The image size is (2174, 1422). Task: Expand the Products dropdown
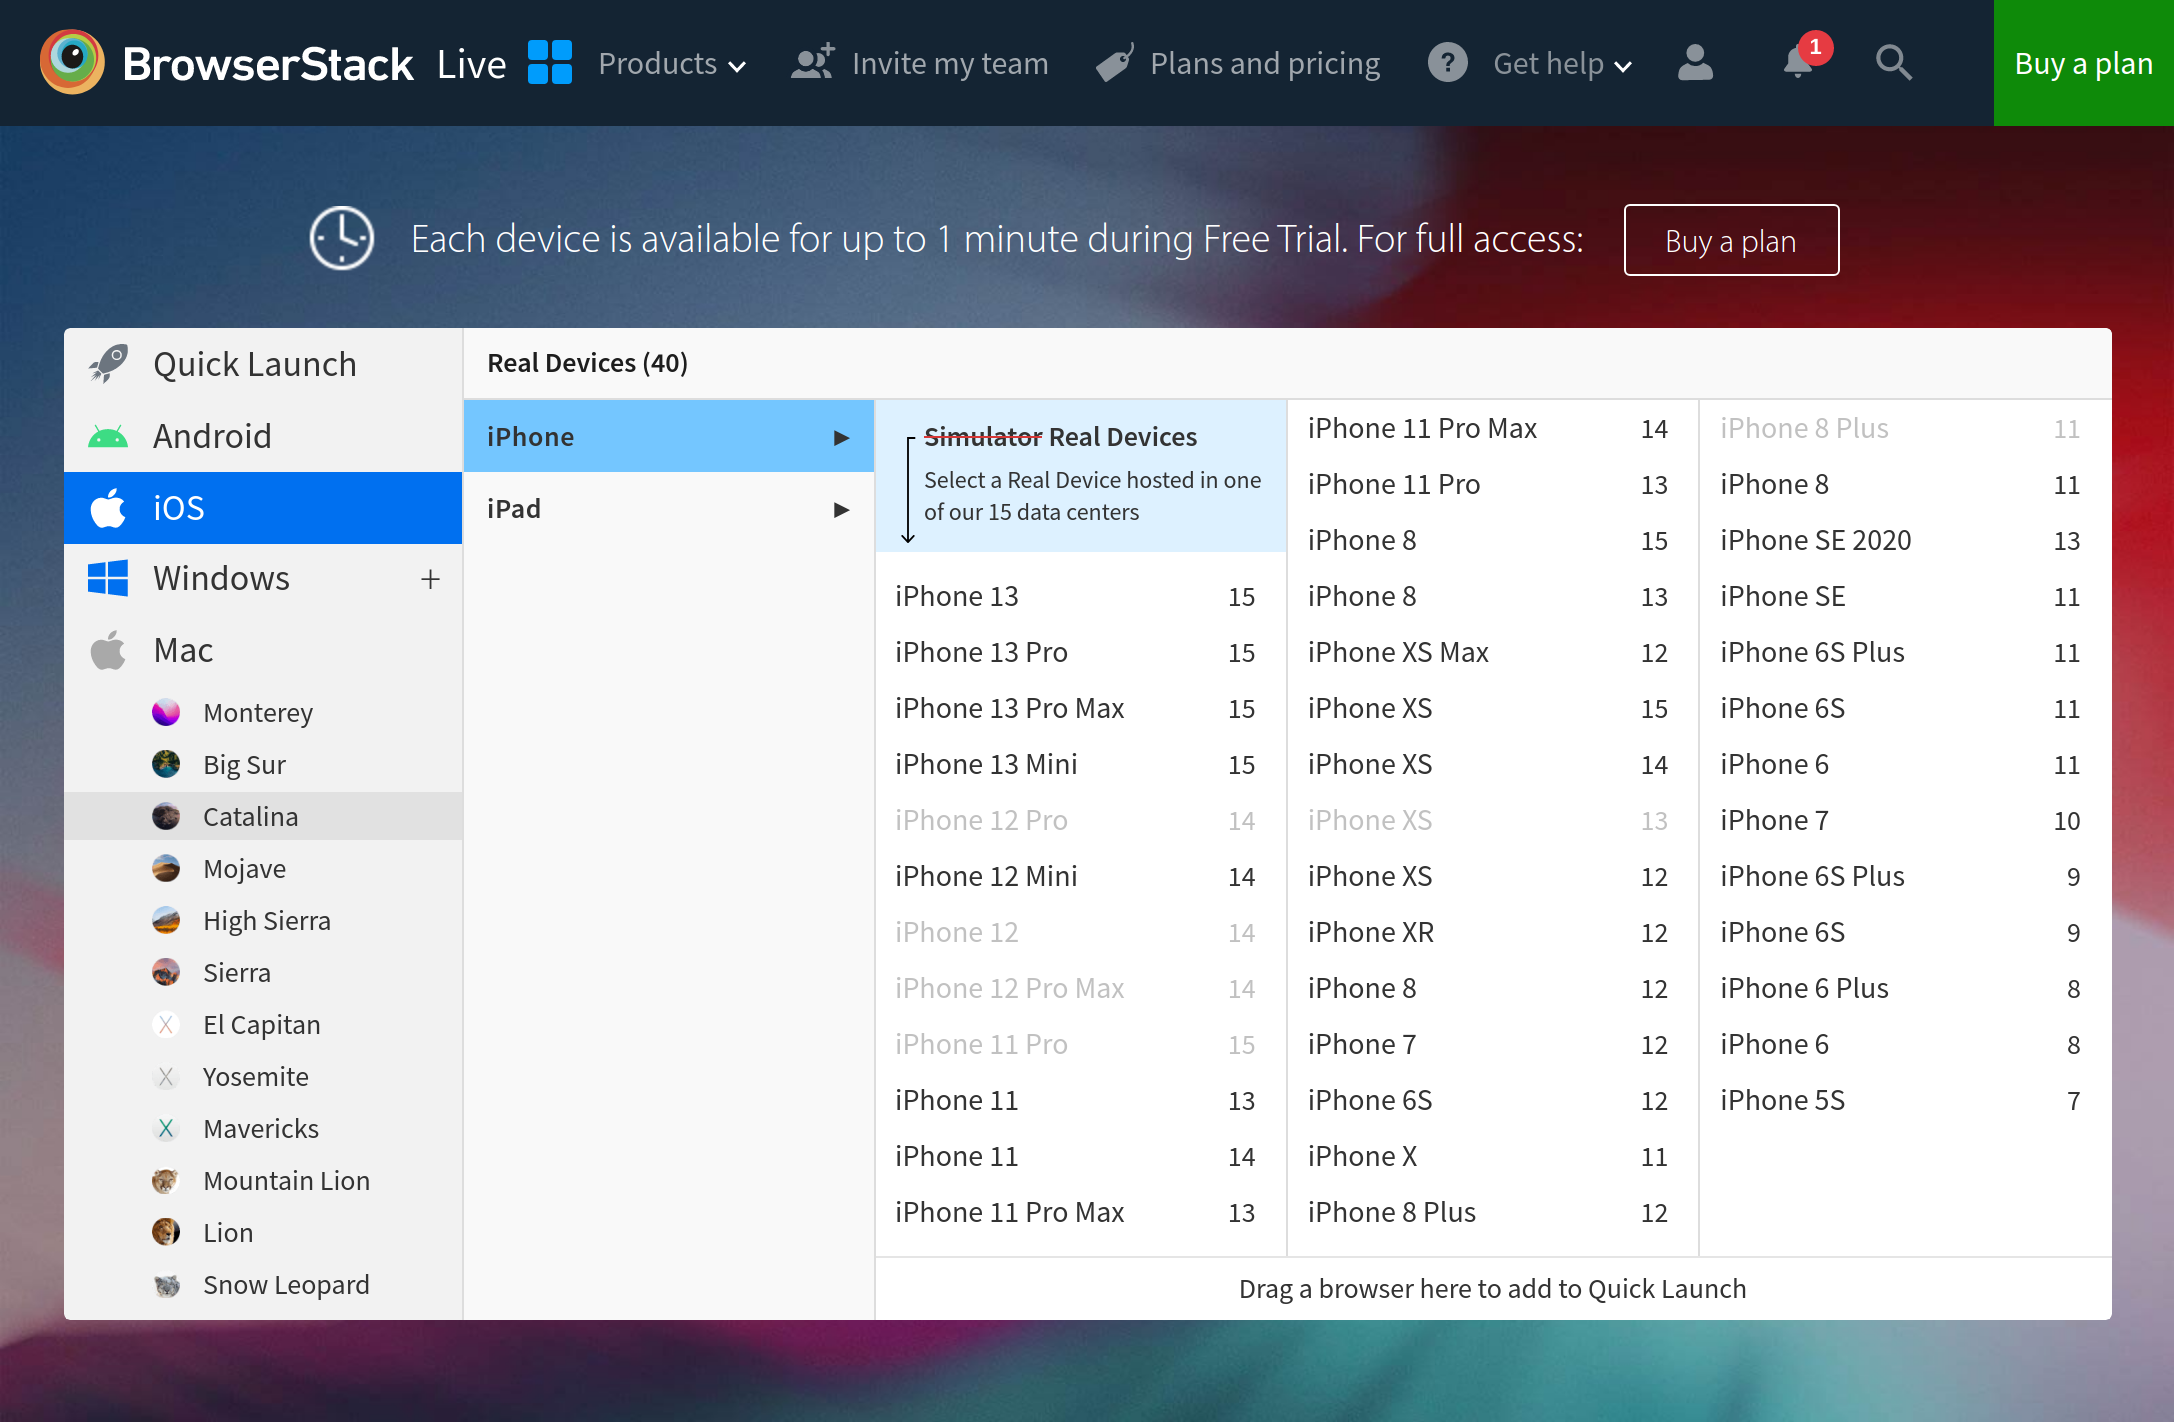pos(671,63)
